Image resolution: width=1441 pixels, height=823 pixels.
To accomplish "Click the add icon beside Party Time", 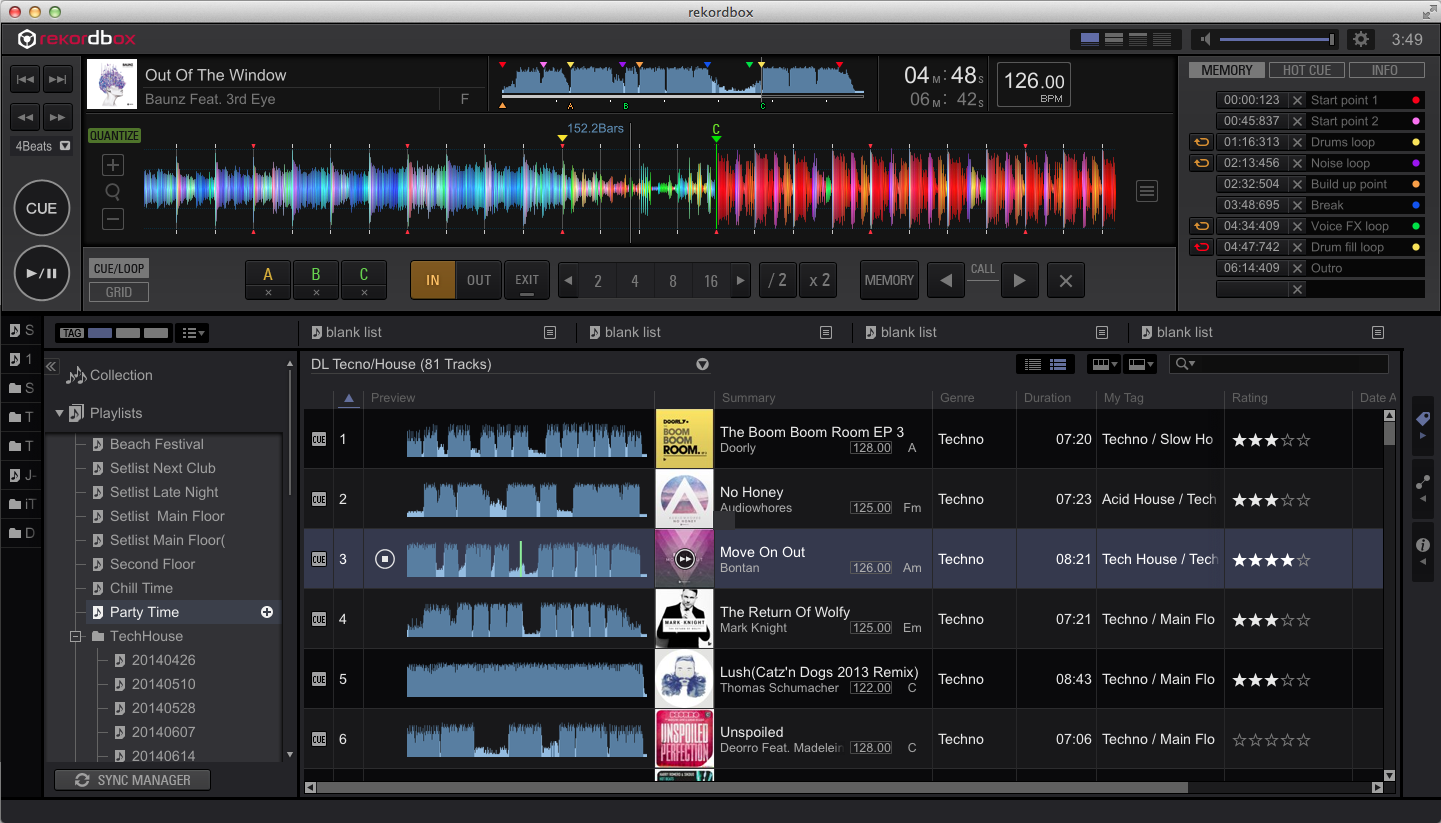I will pyautogui.click(x=267, y=612).
